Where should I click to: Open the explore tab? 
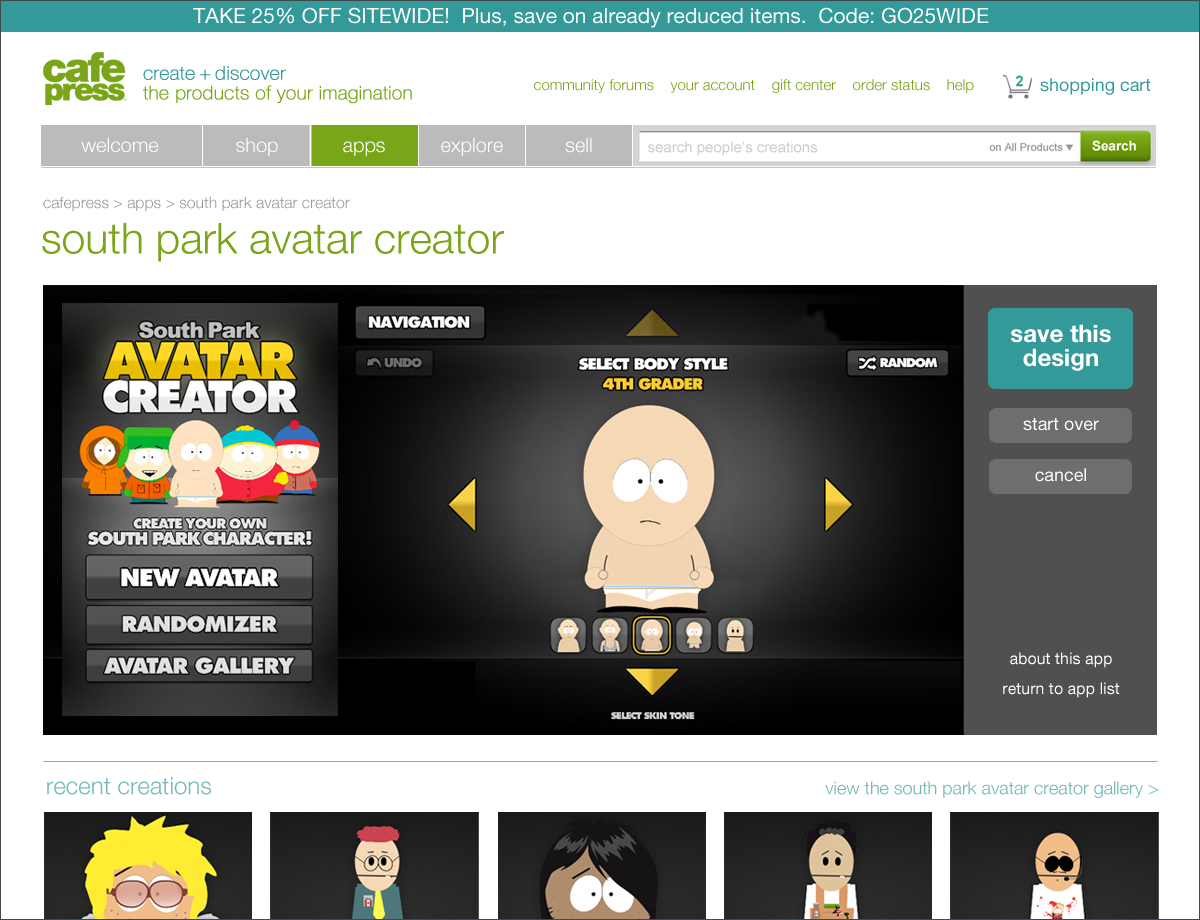[x=472, y=146]
